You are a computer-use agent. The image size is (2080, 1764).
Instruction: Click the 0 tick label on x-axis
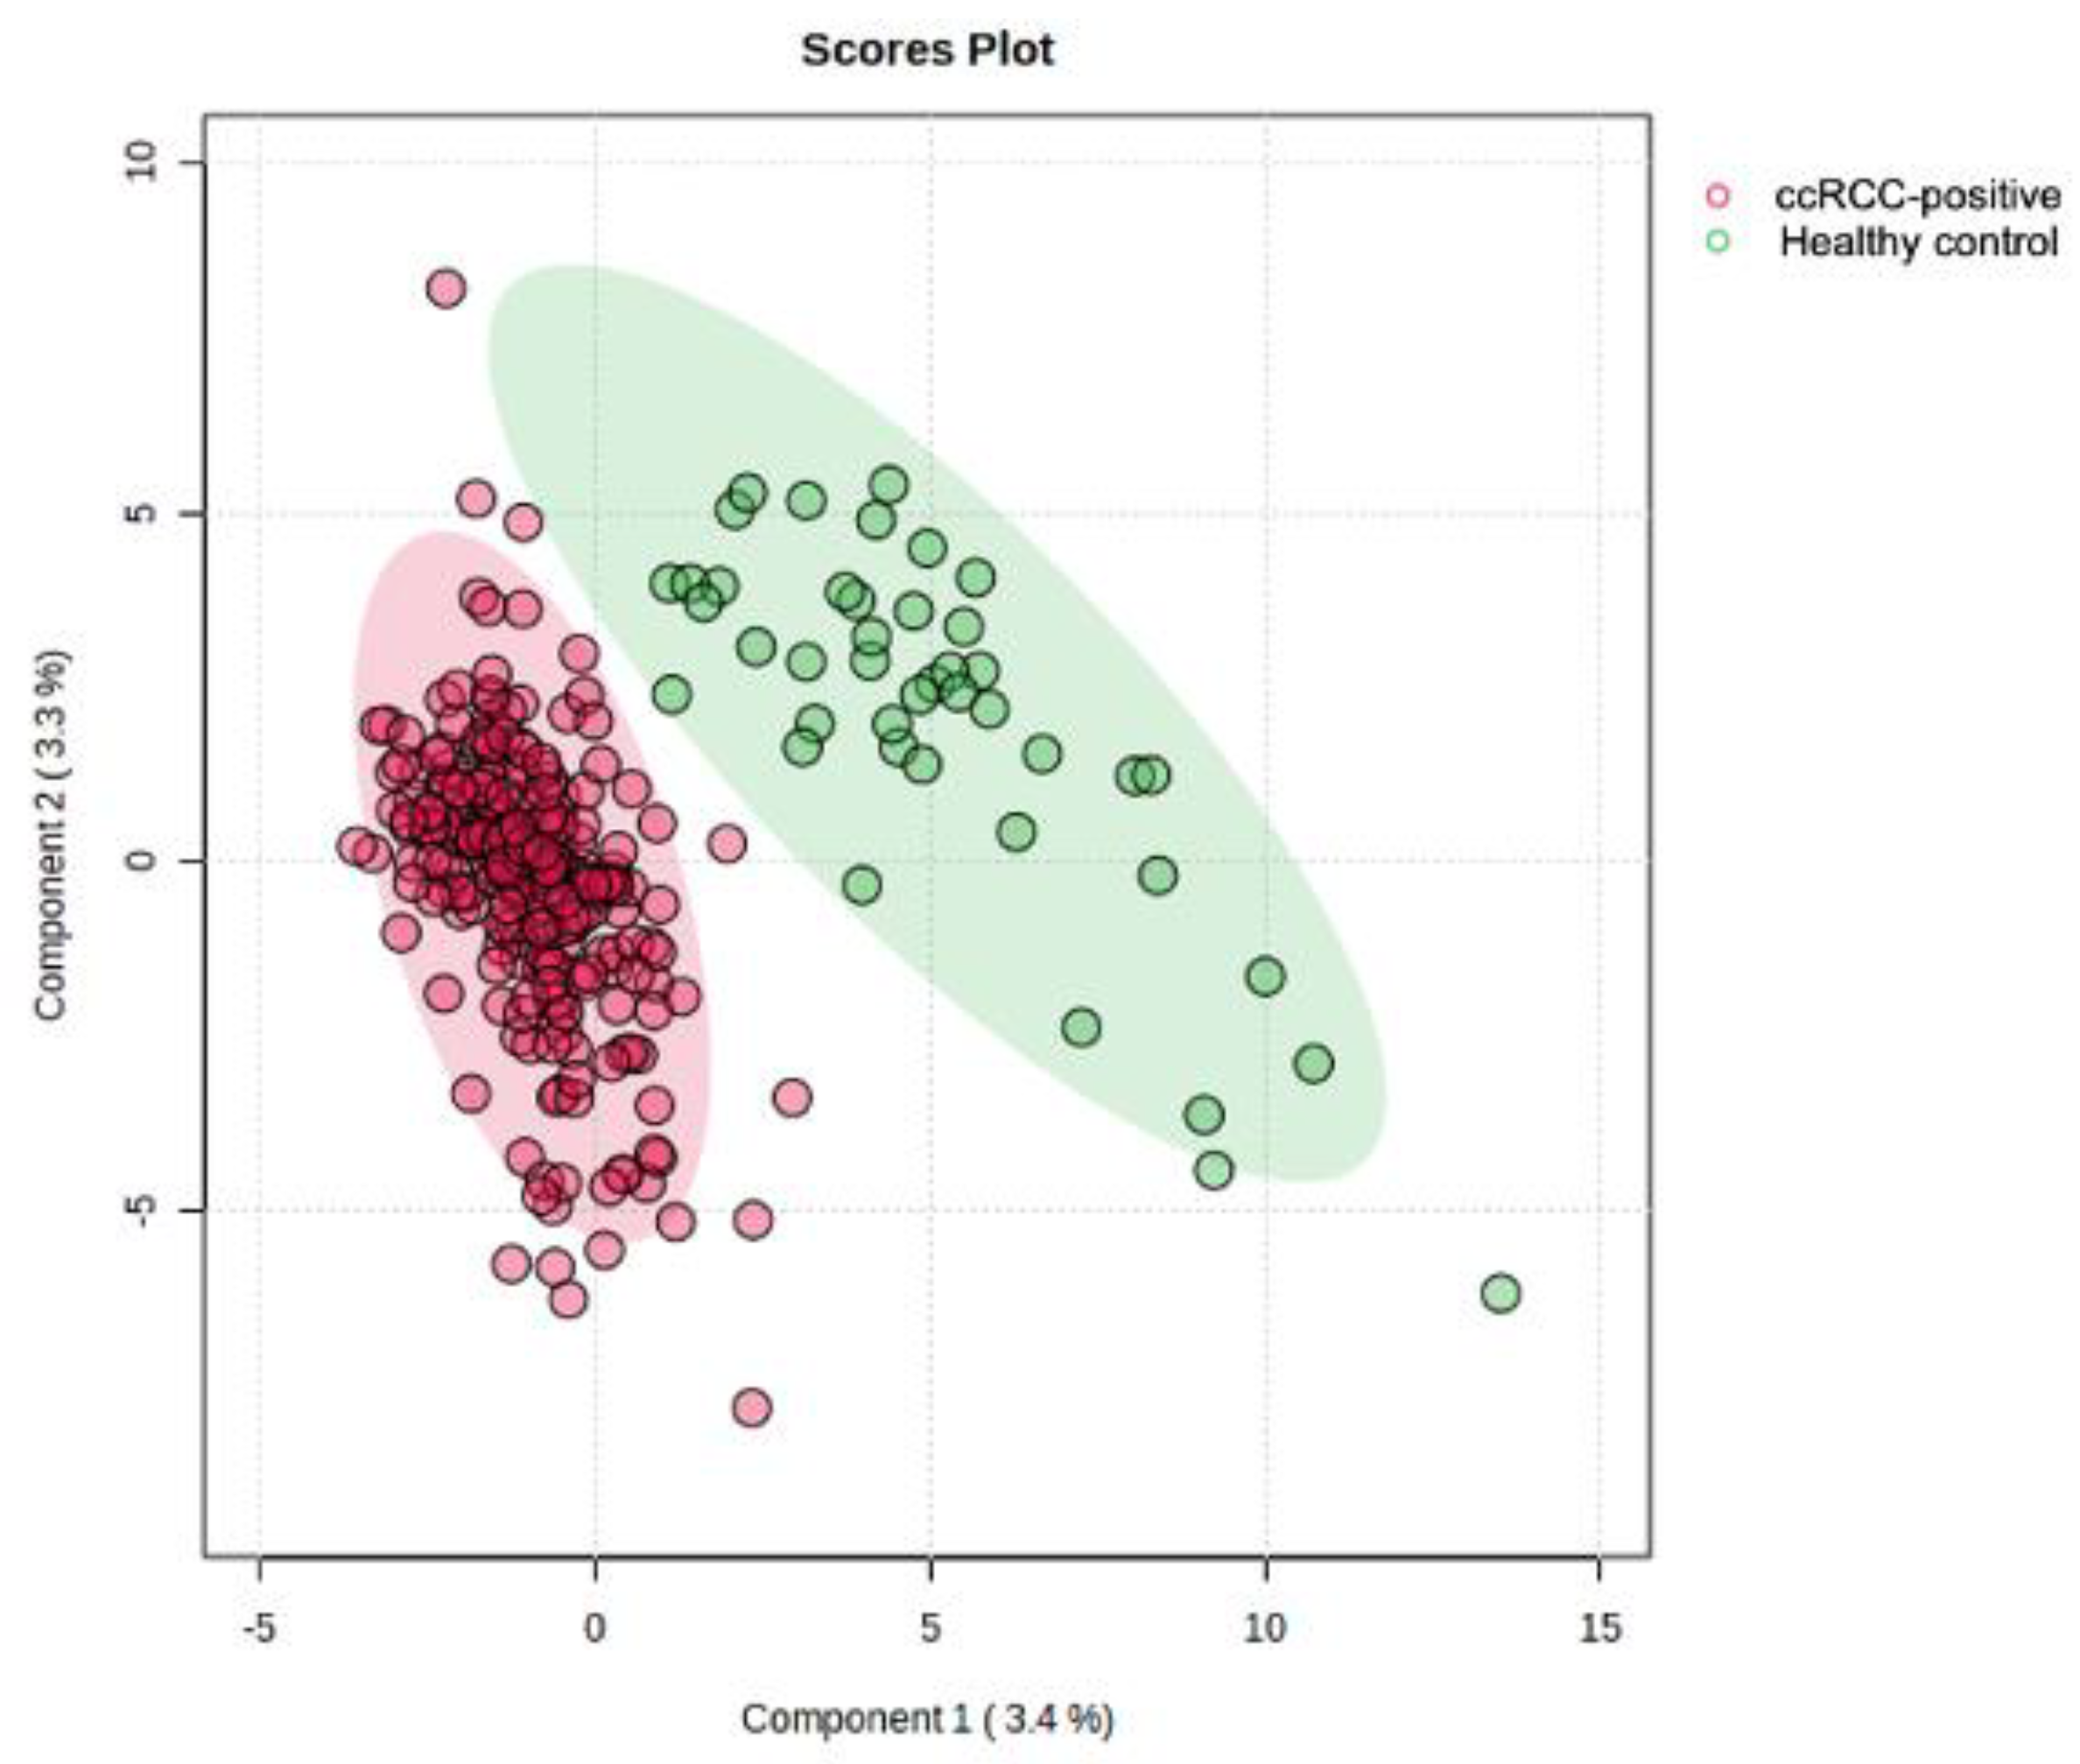point(595,1628)
